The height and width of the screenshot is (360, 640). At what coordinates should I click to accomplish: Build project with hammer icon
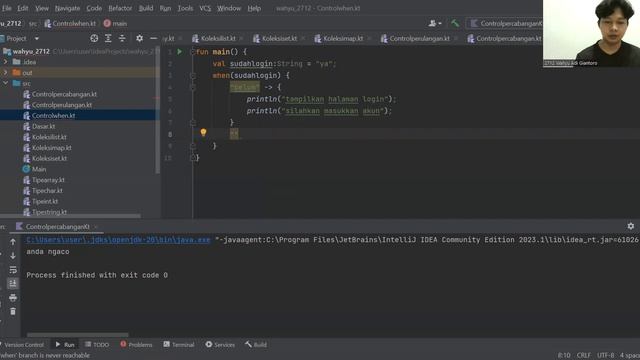point(455,24)
